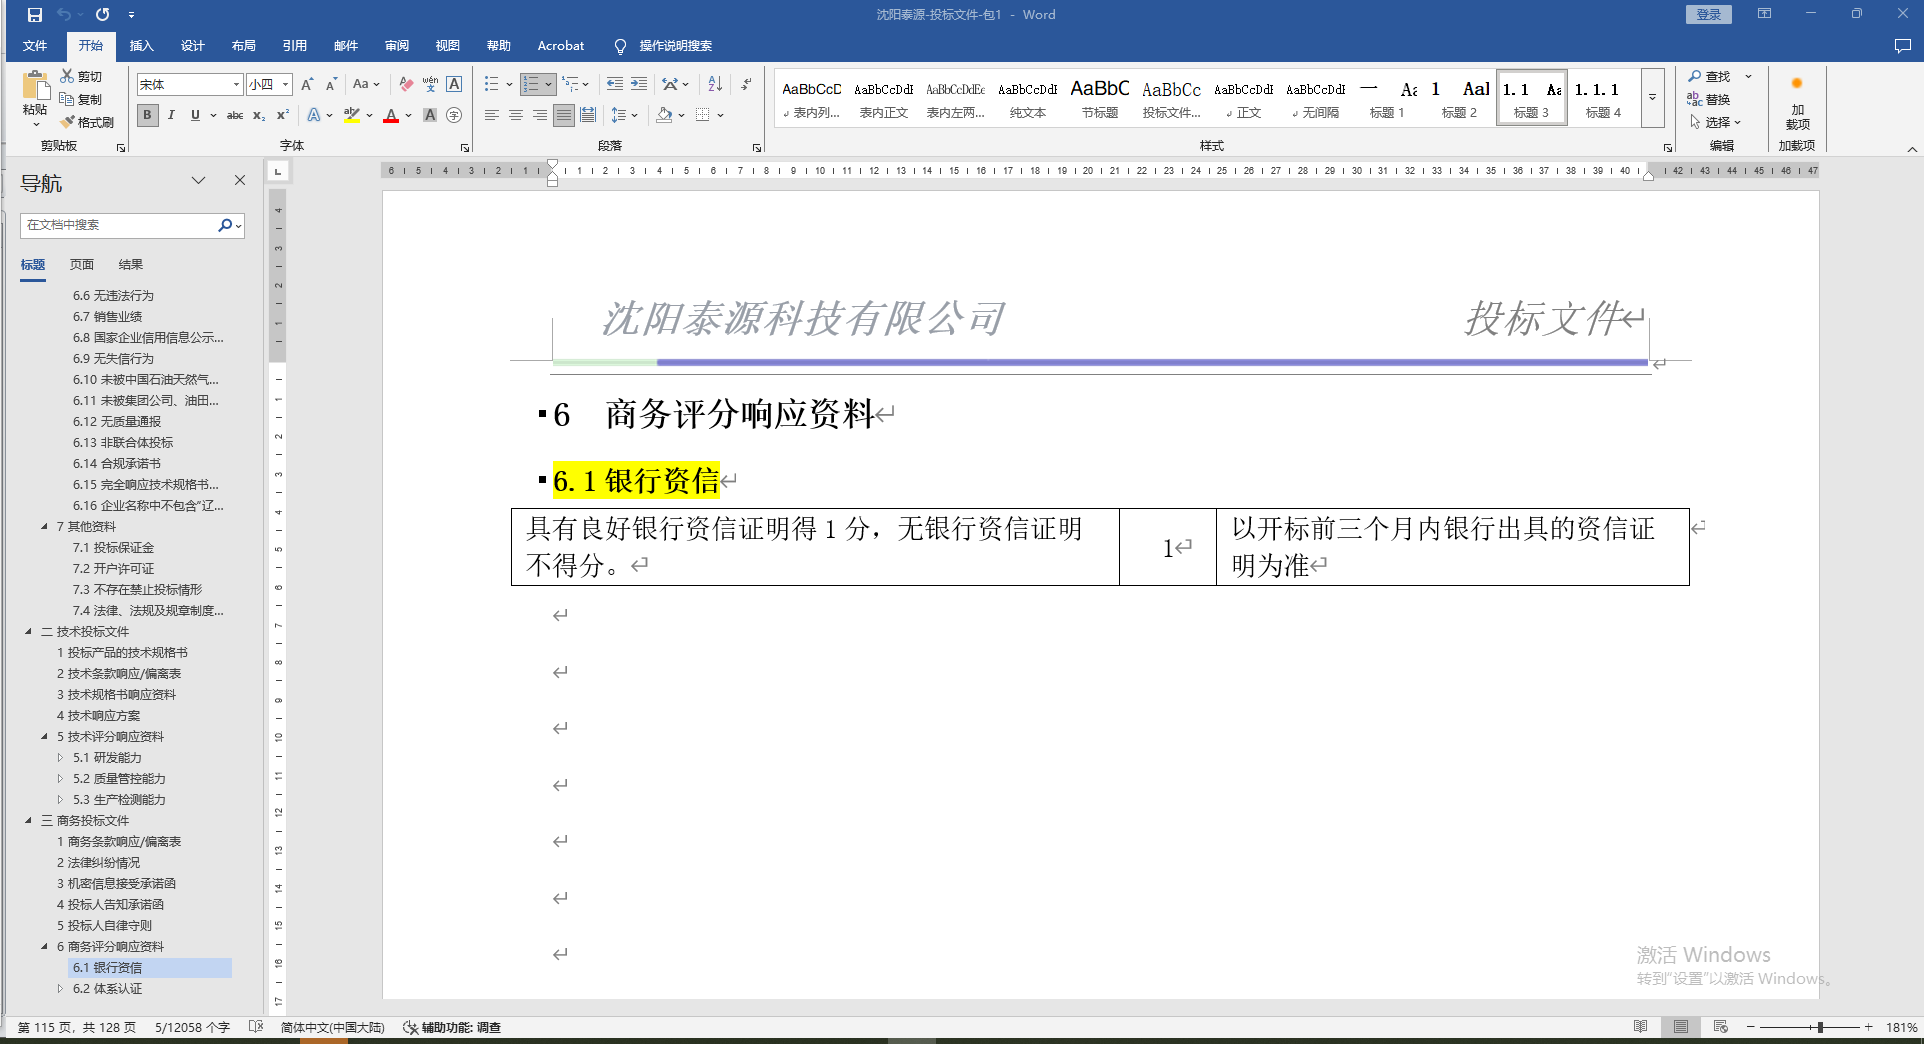
Task: Click the center align icon
Action: [x=516, y=115]
